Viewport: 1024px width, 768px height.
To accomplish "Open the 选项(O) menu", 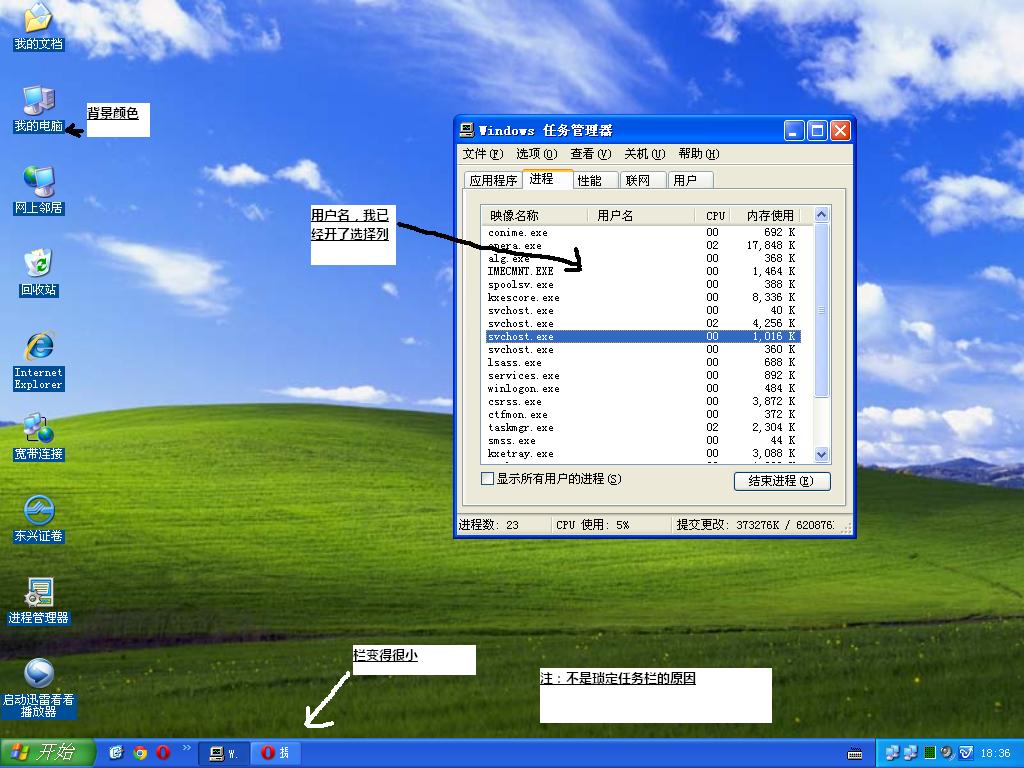I will tap(537, 153).
